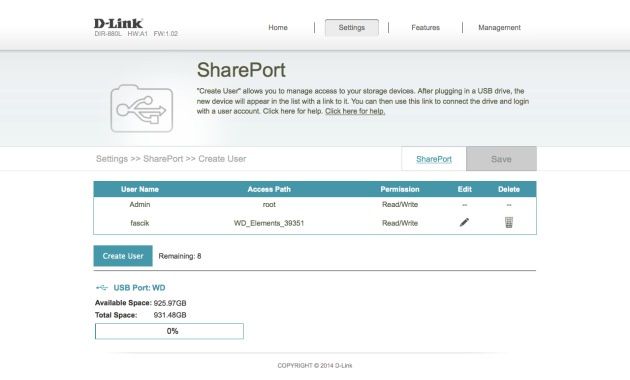Click the breadcrumb Settings >> SharePort >> Create User
The width and height of the screenshot is (630, 380).
click(x=171, y=159)
